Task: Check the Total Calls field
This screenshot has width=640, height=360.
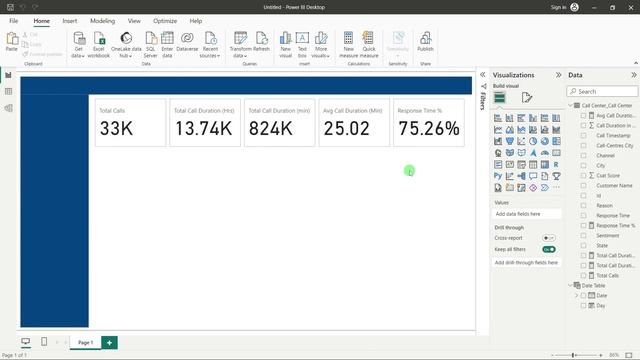Action: pos(584,276)
